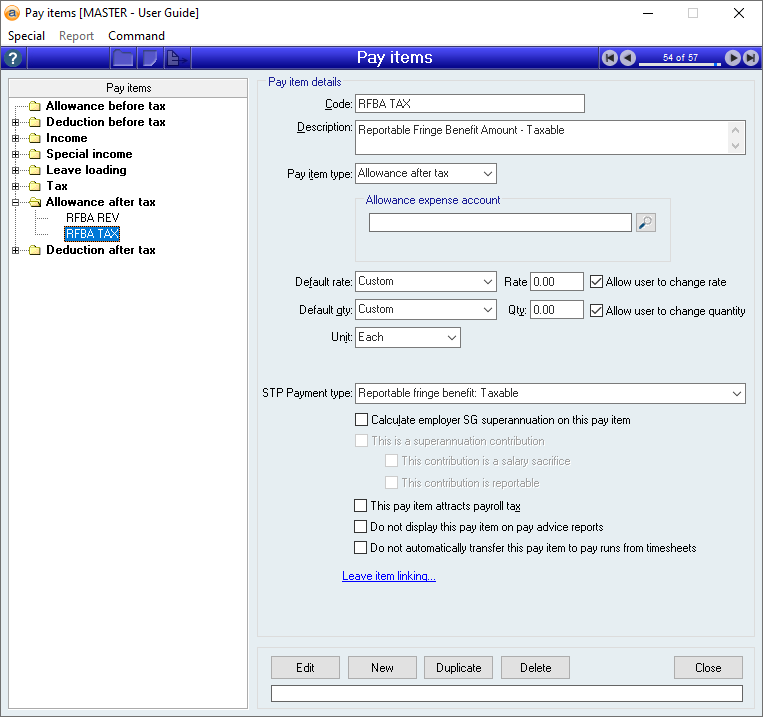The height and width of the screenshot is (717, 763).
Task: Open the Special menu
Action: click(27, 36)
